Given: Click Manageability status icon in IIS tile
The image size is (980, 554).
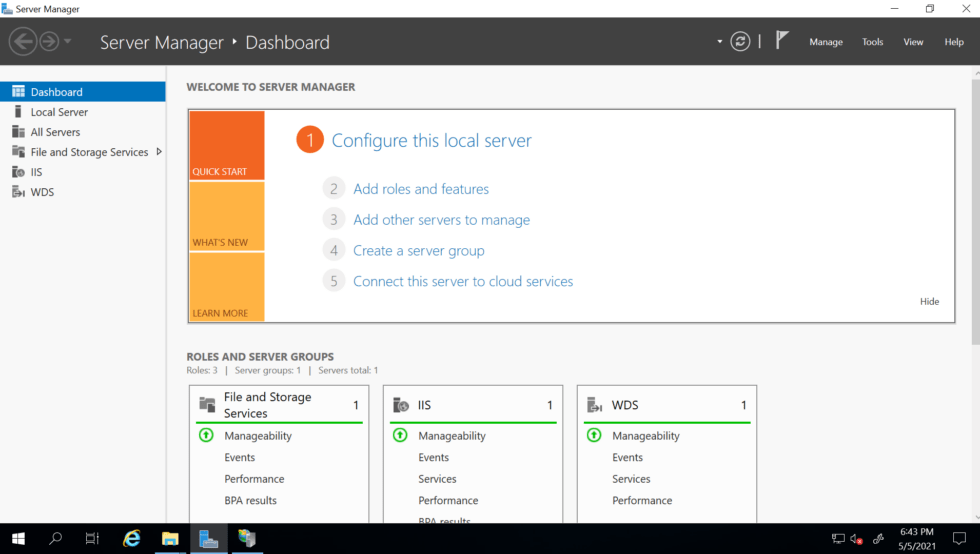Looking at the screenshot, I should (400, 435).
